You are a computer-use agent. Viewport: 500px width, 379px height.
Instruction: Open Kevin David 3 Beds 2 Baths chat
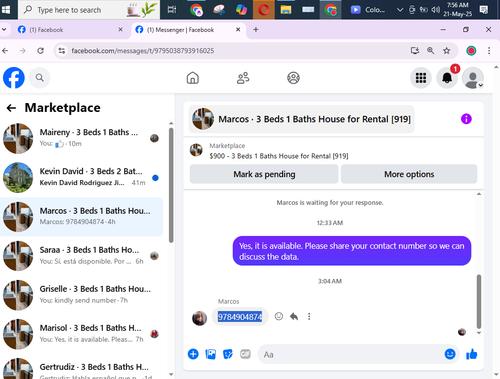click(81, 177)
